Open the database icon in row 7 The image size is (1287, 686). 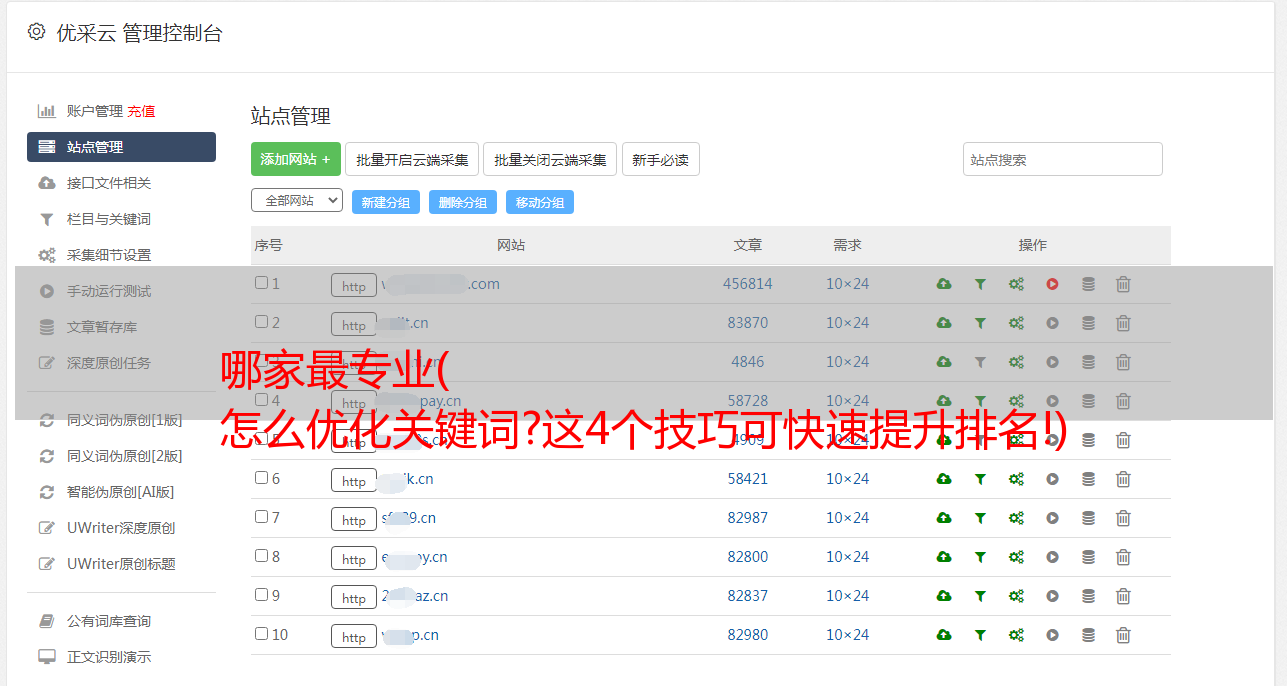pos(1088,518)
